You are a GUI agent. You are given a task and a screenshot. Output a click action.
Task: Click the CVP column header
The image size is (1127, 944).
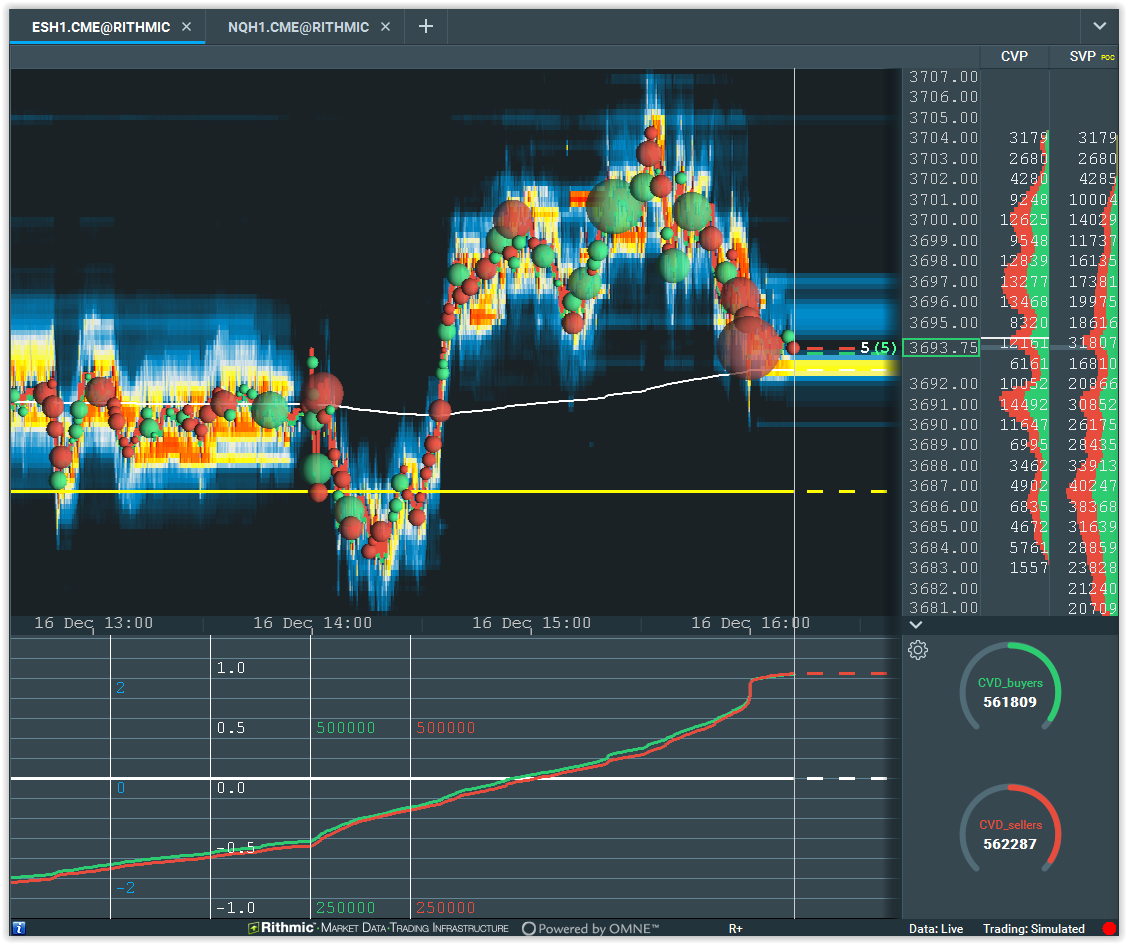pos(1014,56)
